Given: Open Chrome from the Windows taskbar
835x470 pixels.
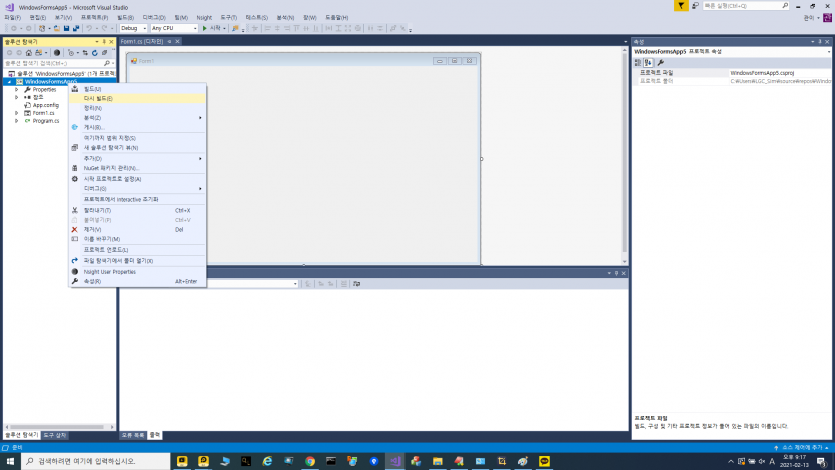Looking at the screenshot, I should (x=310, y=461).
